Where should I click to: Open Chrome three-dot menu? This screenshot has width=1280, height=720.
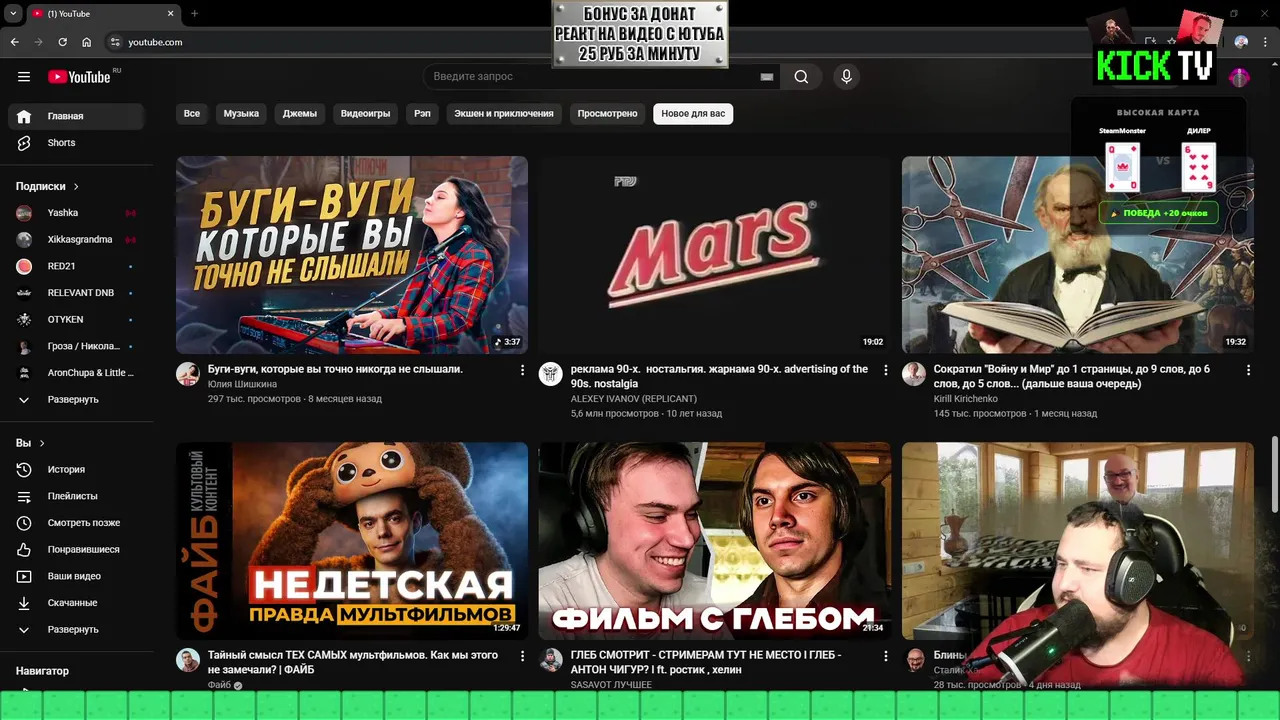coord(1264,42)
